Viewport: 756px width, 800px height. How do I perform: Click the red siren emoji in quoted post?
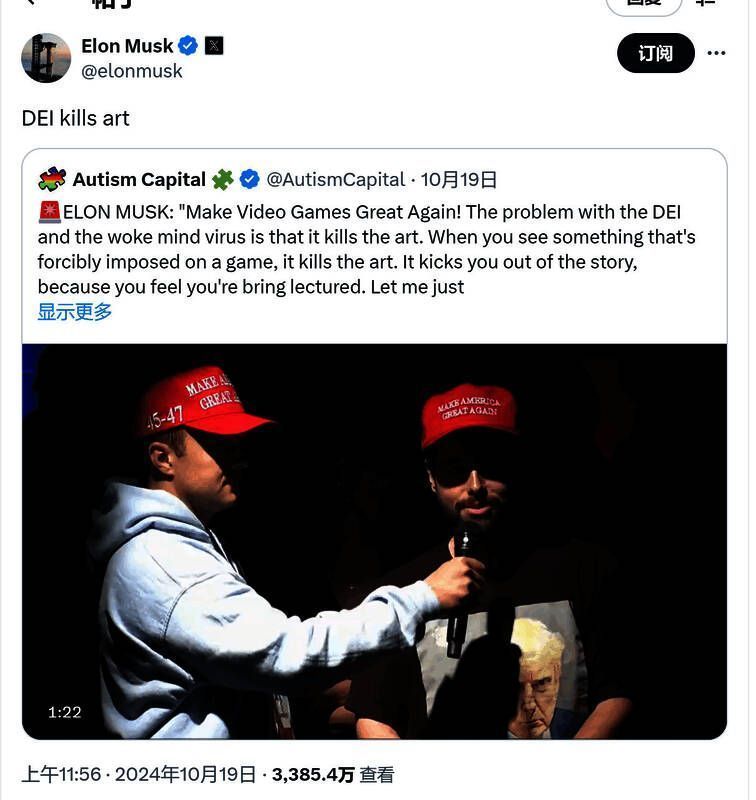[49, 212]
